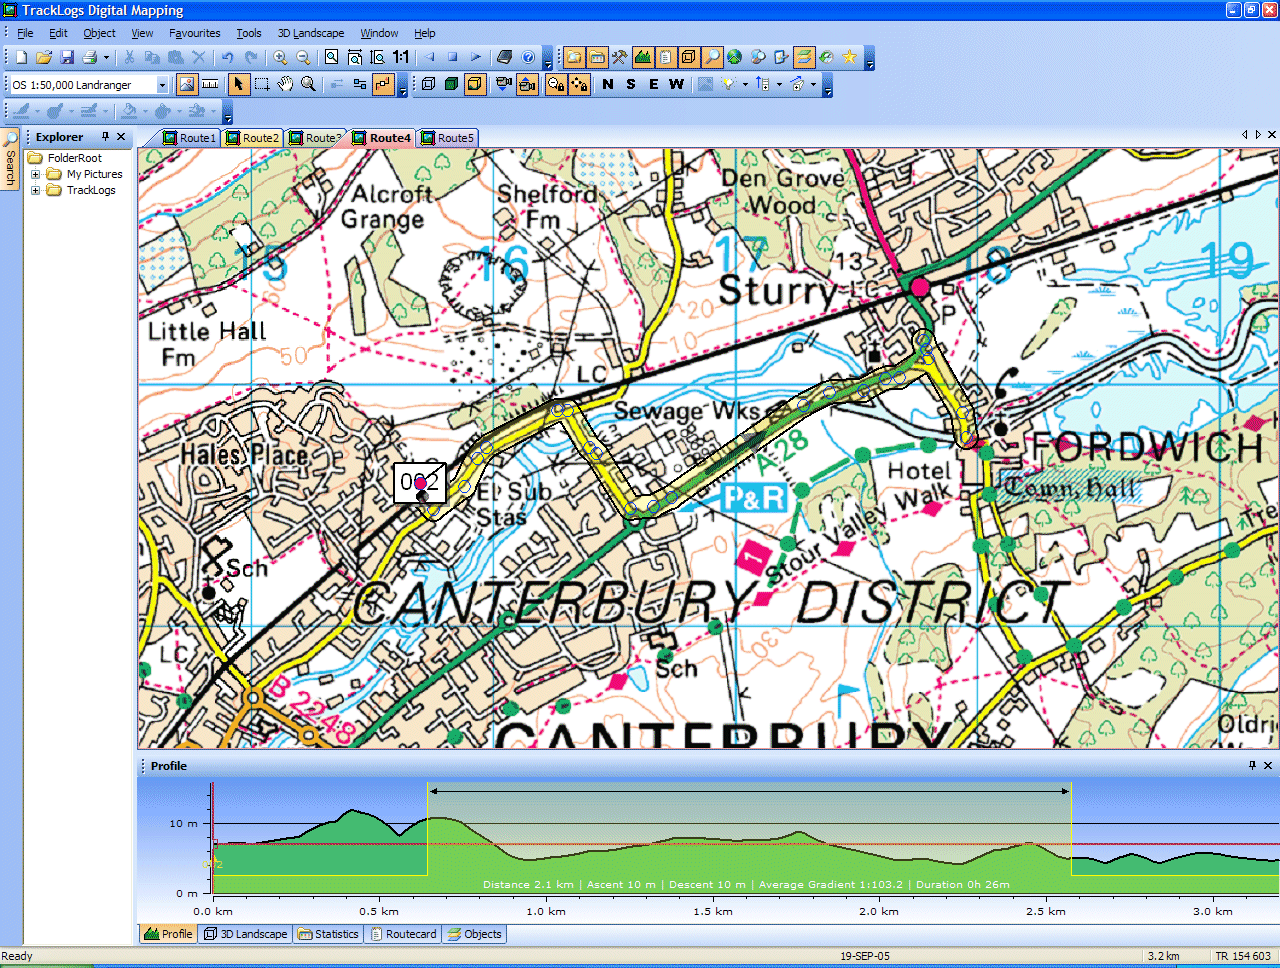Open the Search side tab
Screen dimensions: 1280x968
(10, 160)
